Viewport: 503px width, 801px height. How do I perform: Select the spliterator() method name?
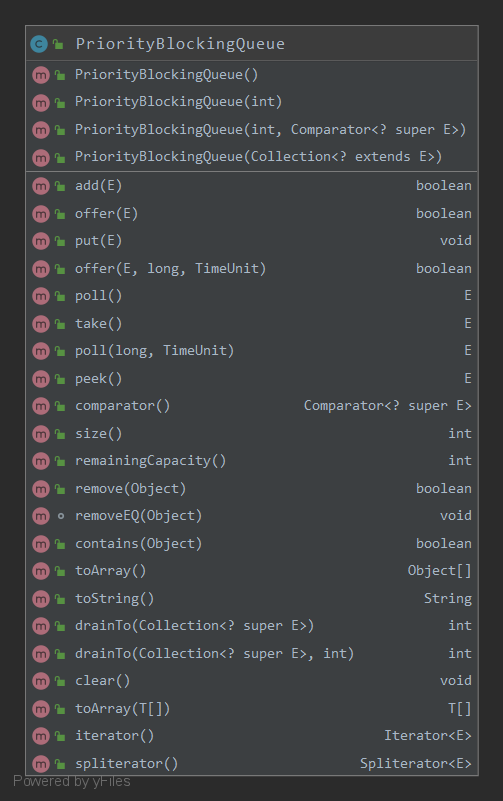(127, 764)
